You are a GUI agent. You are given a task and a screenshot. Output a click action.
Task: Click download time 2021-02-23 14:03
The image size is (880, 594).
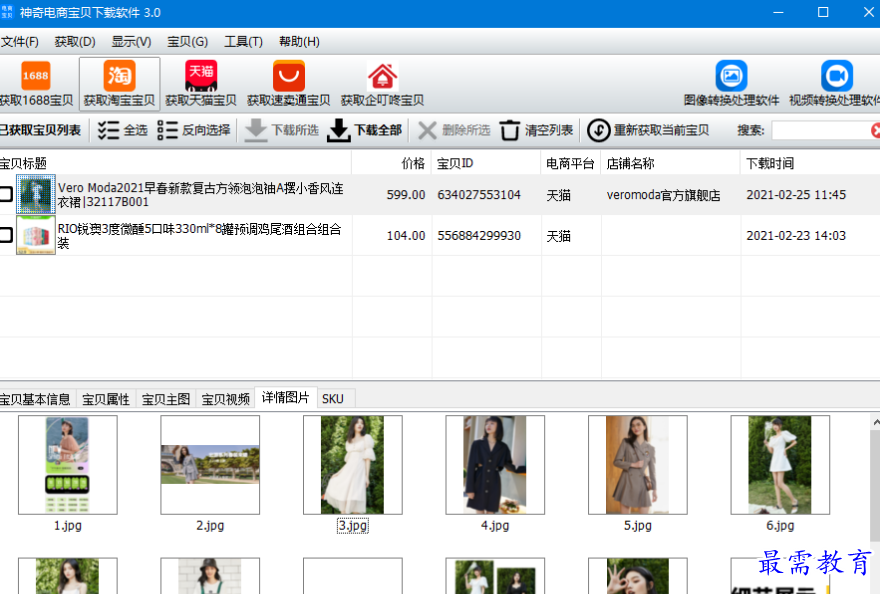[796, 236]
